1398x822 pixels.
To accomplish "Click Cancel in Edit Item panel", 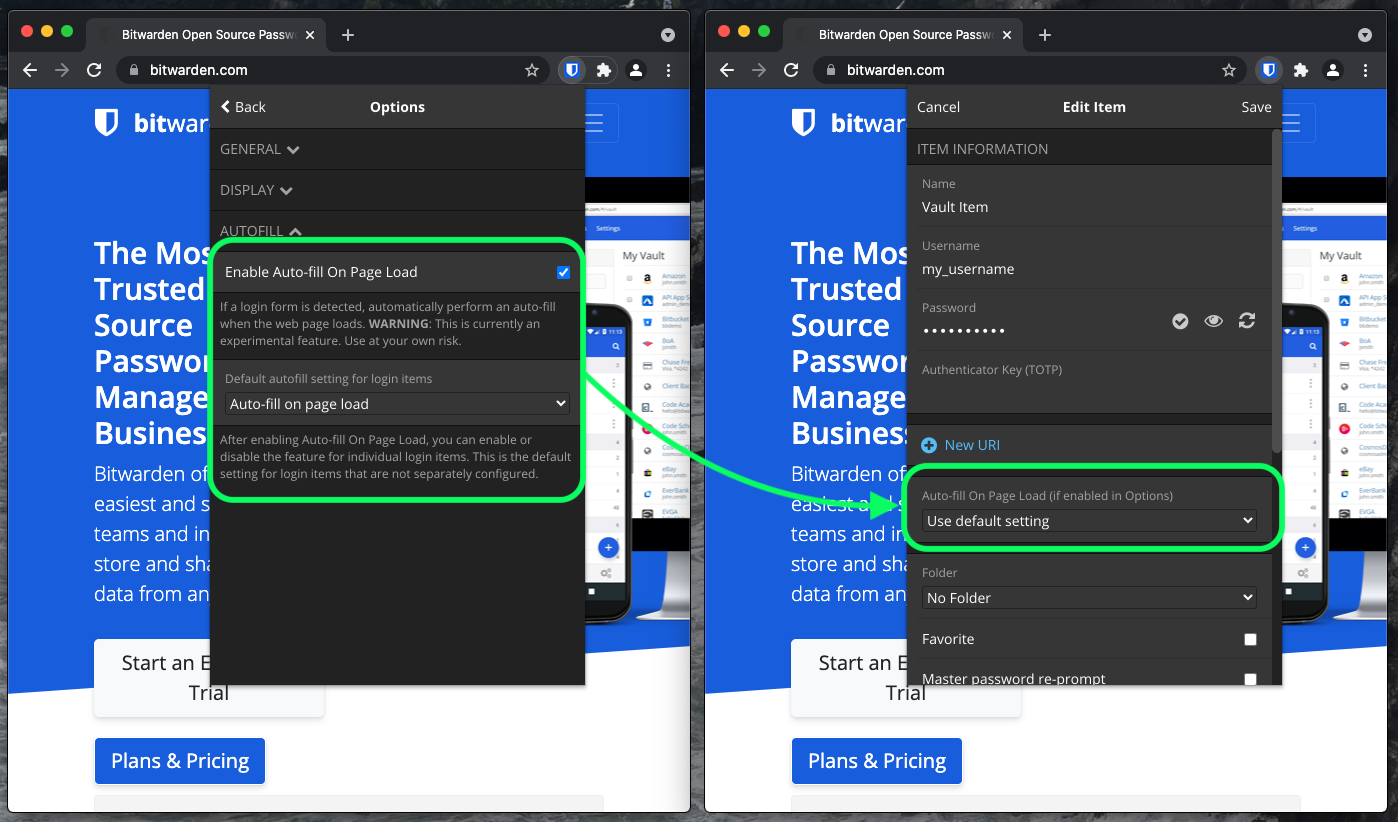I will pos(938,107).
